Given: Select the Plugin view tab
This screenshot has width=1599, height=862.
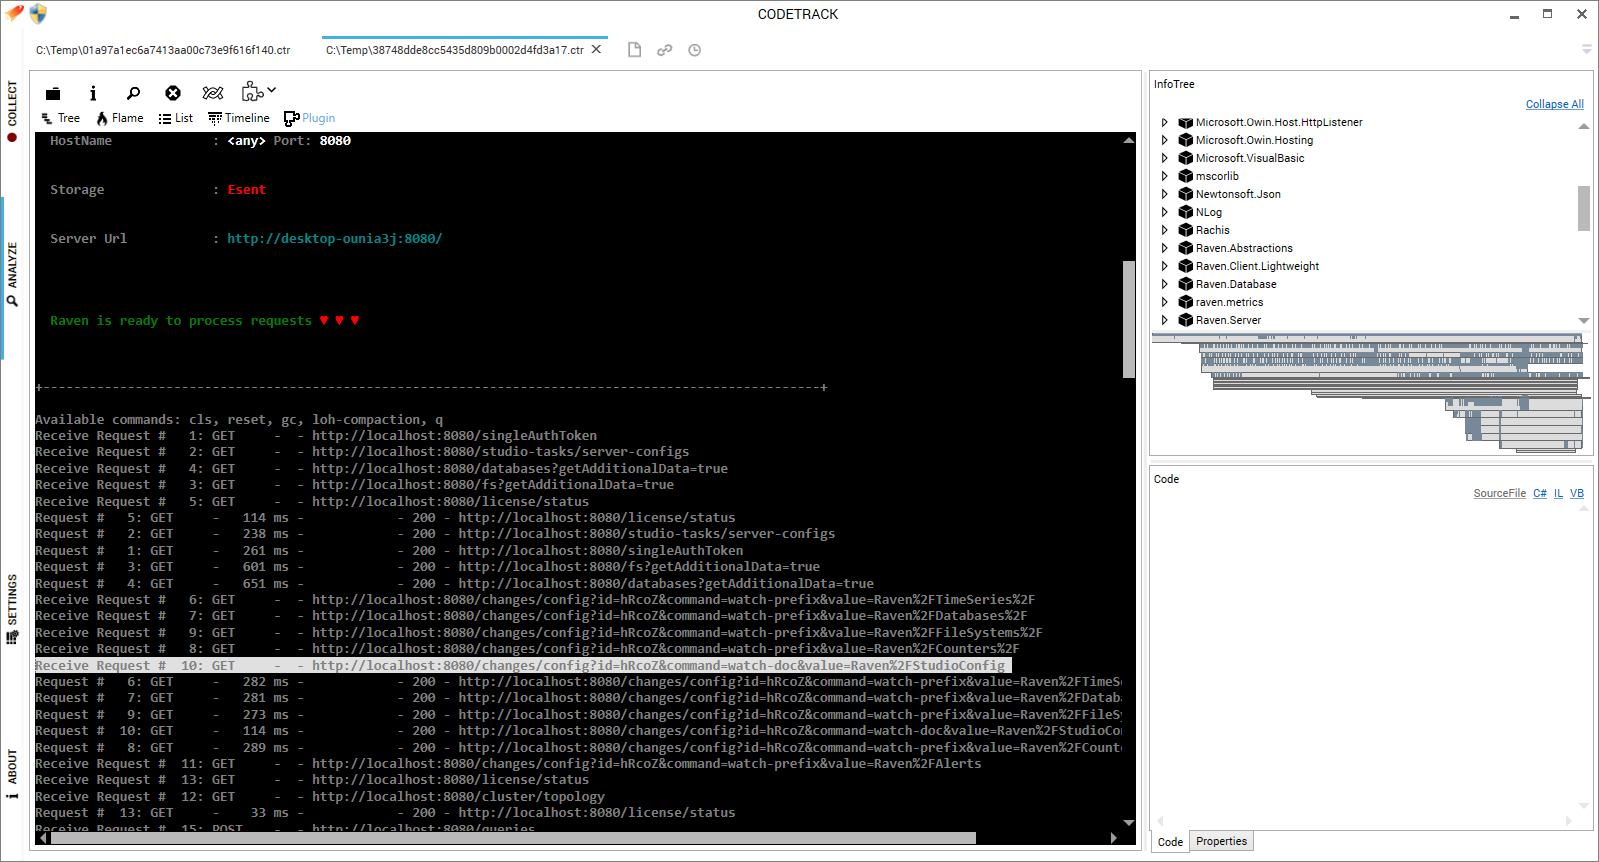Looking at the screenshot, I should point(310,118).
